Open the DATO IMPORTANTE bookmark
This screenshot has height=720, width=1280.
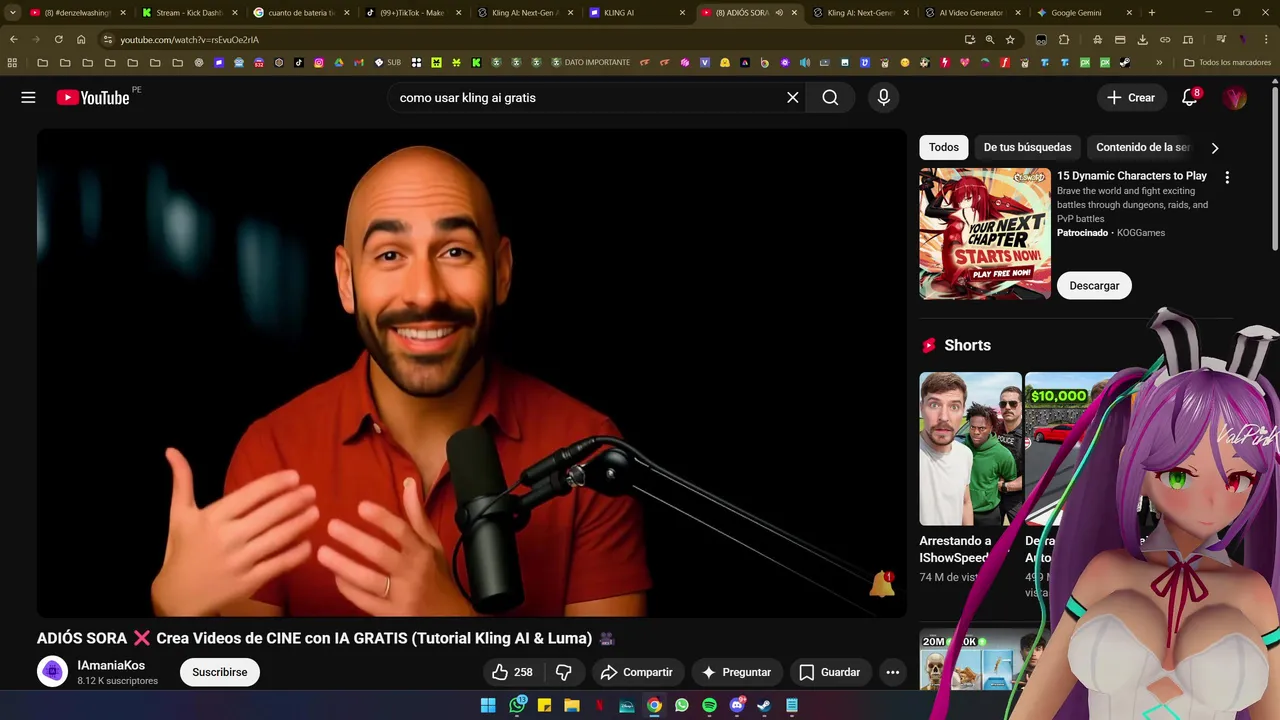[591, 62]
